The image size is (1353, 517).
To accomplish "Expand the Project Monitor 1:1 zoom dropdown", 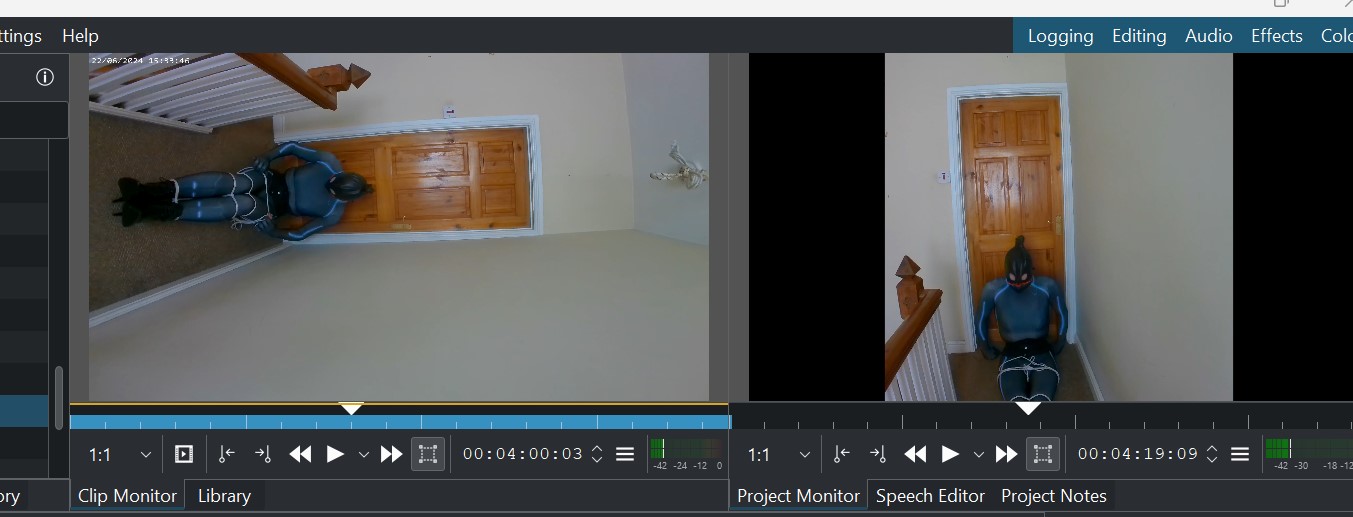I will pos(780,454).
